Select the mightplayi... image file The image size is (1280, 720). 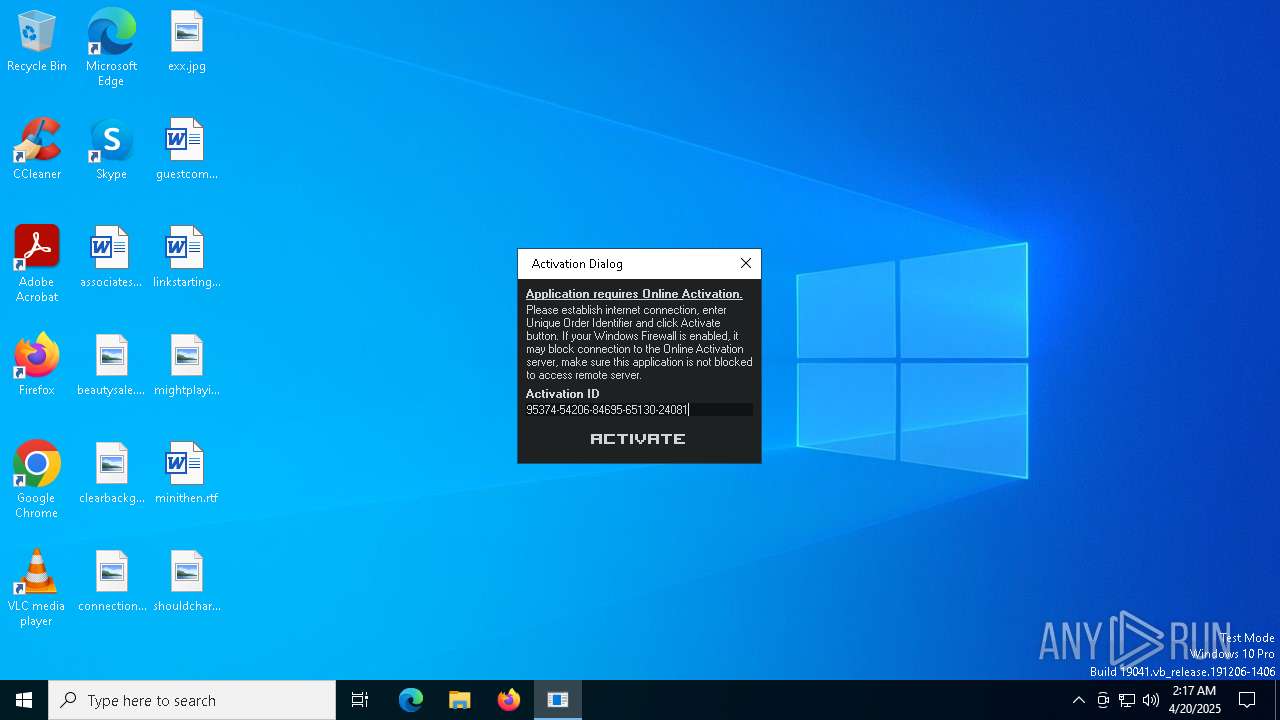click(x=187, y=366)
